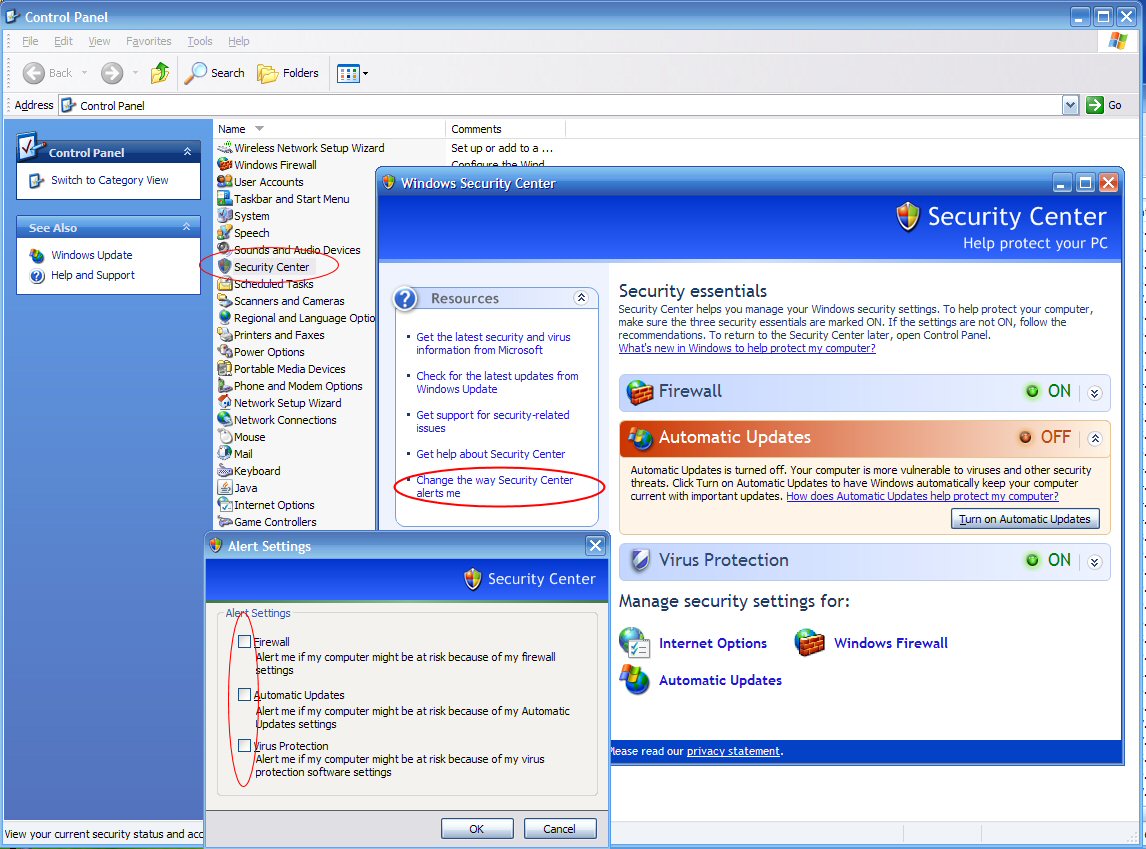The width and height of the screenshot is (1146, 849).
Task: Click the Back toolbar button
Action: pyautogui.click(x=47, y=72)
